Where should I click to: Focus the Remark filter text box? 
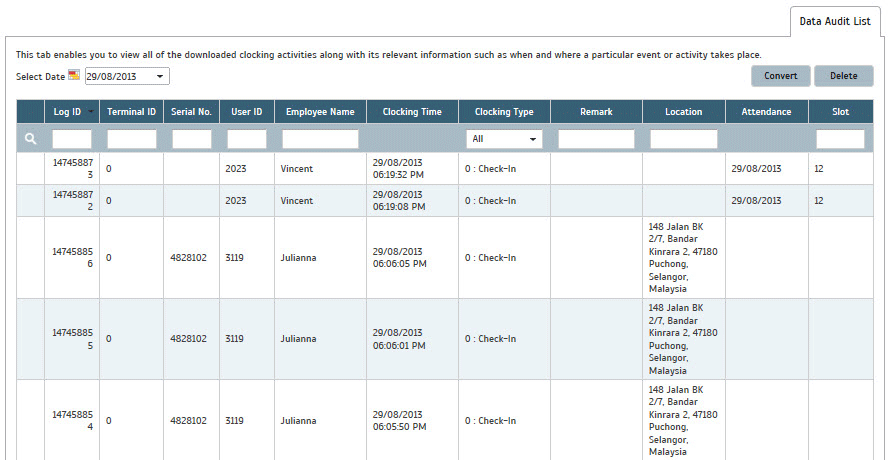596,139
